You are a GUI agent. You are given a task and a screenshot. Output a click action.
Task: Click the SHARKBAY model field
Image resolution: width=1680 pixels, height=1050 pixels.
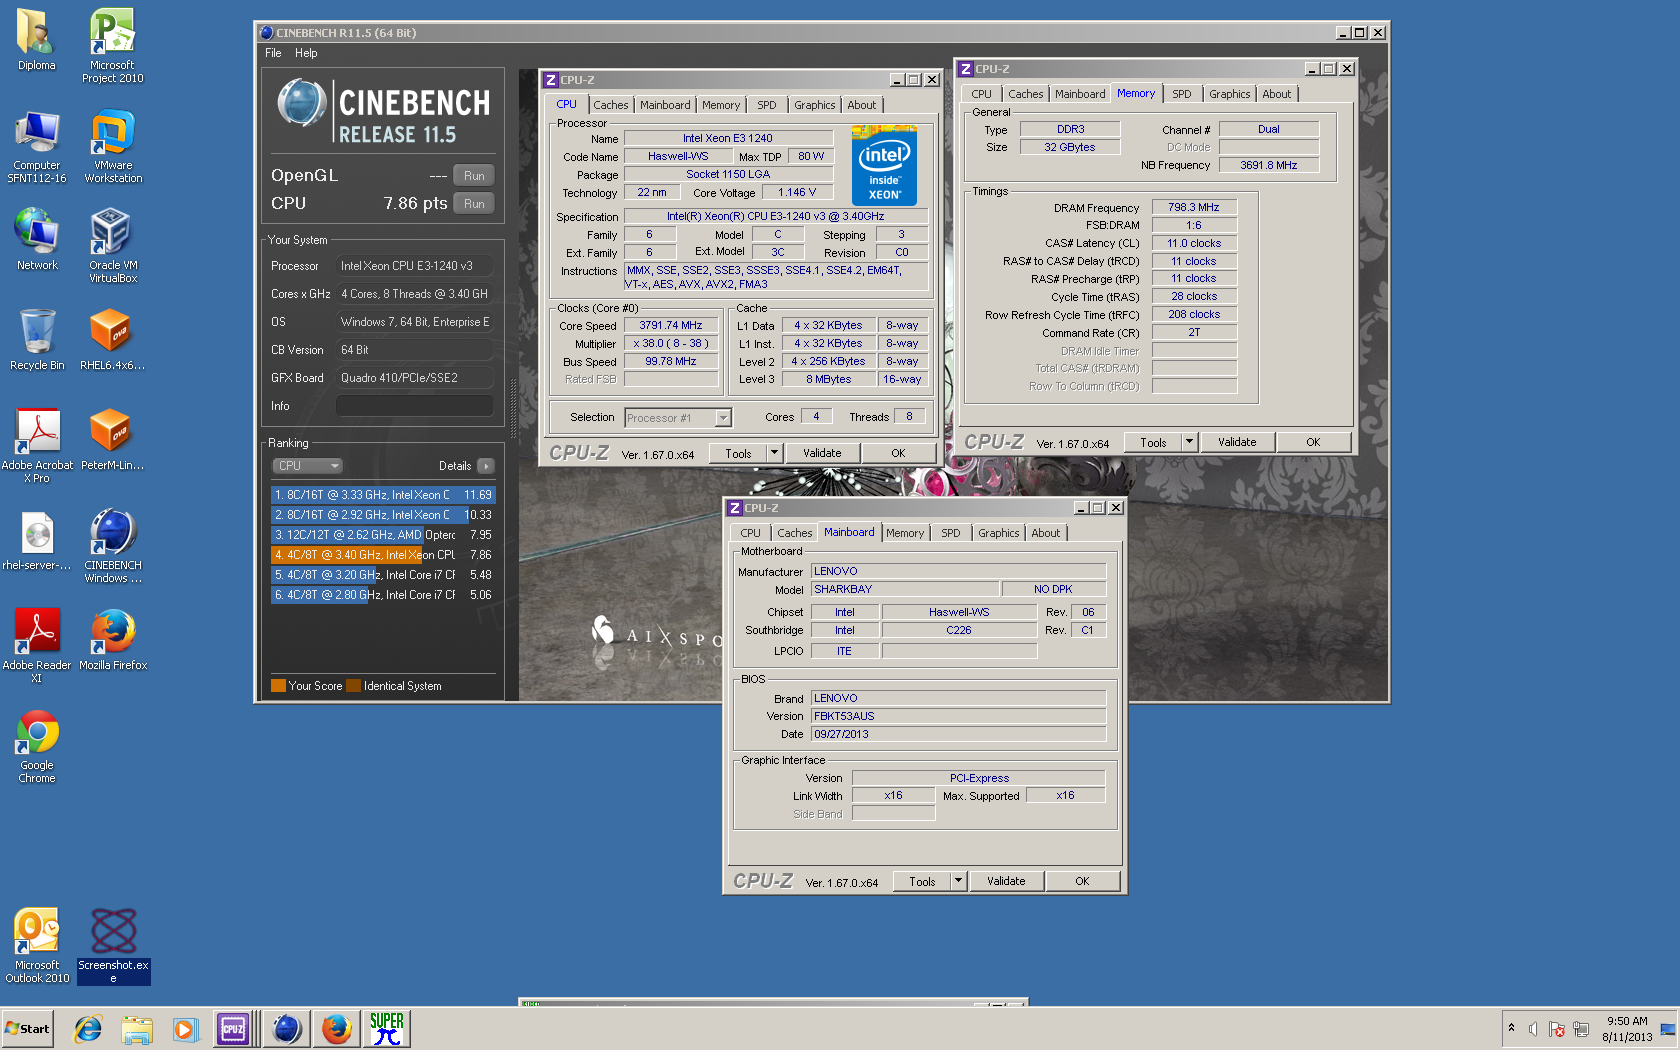pyautogui.click(x=905, y=590)
